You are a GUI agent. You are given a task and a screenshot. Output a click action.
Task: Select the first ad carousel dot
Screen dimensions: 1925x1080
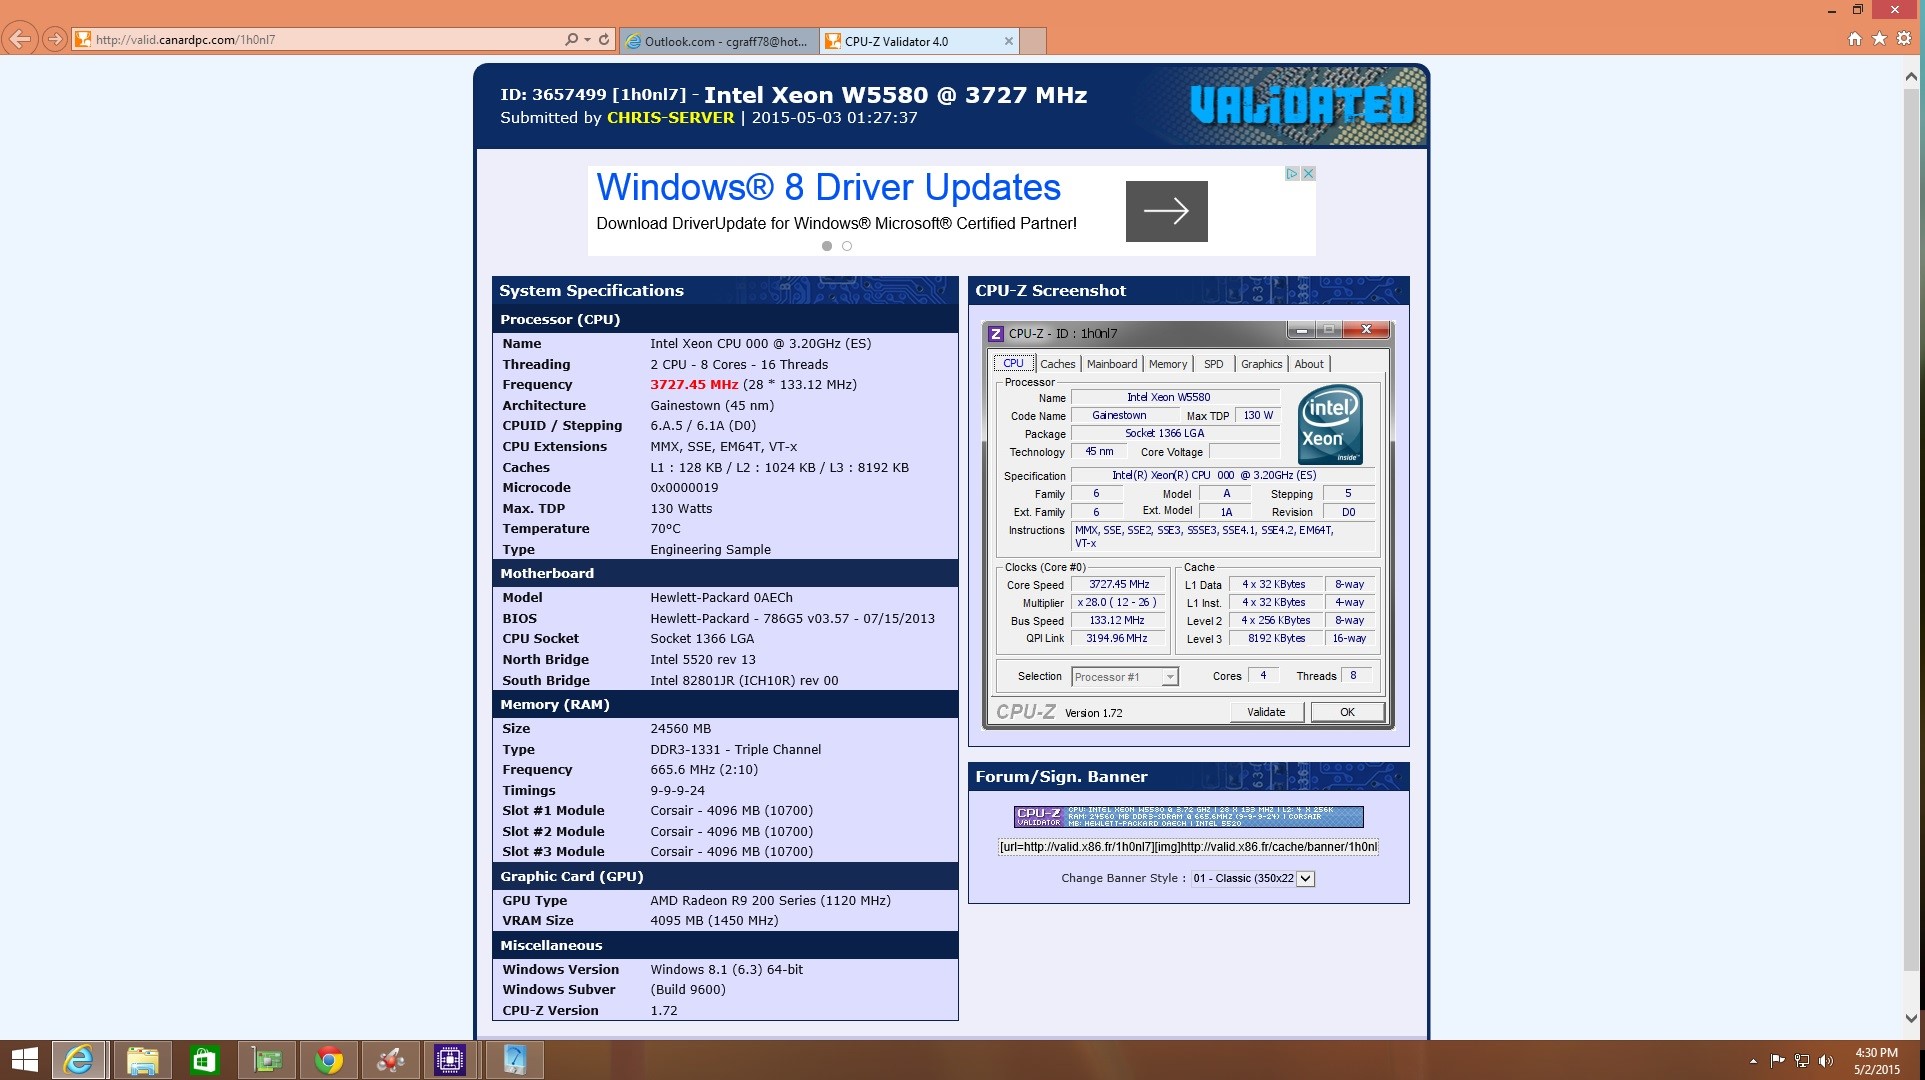tap(827, 246)
